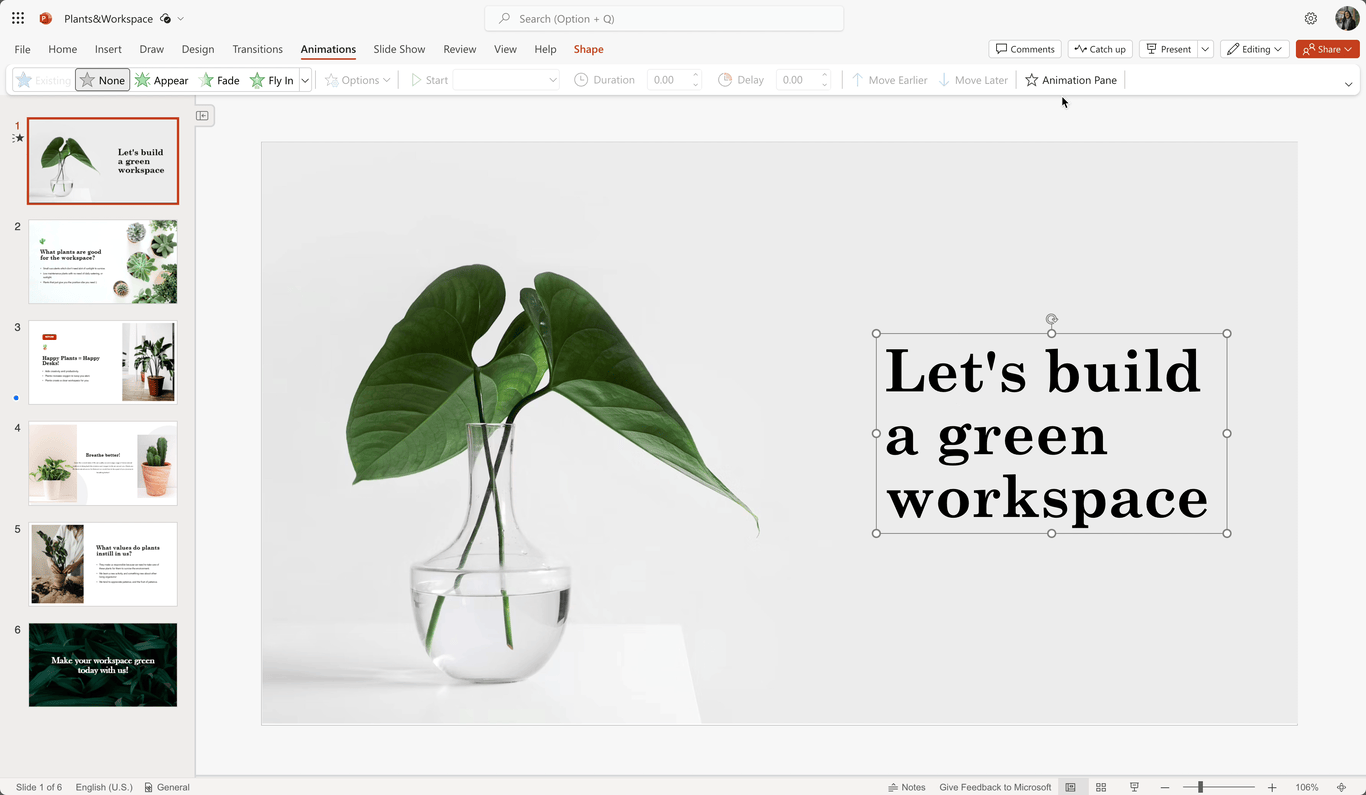Increase Duration with its up stepper arrow
This screenshot has height=795, width=1366.
click(694, 75)
